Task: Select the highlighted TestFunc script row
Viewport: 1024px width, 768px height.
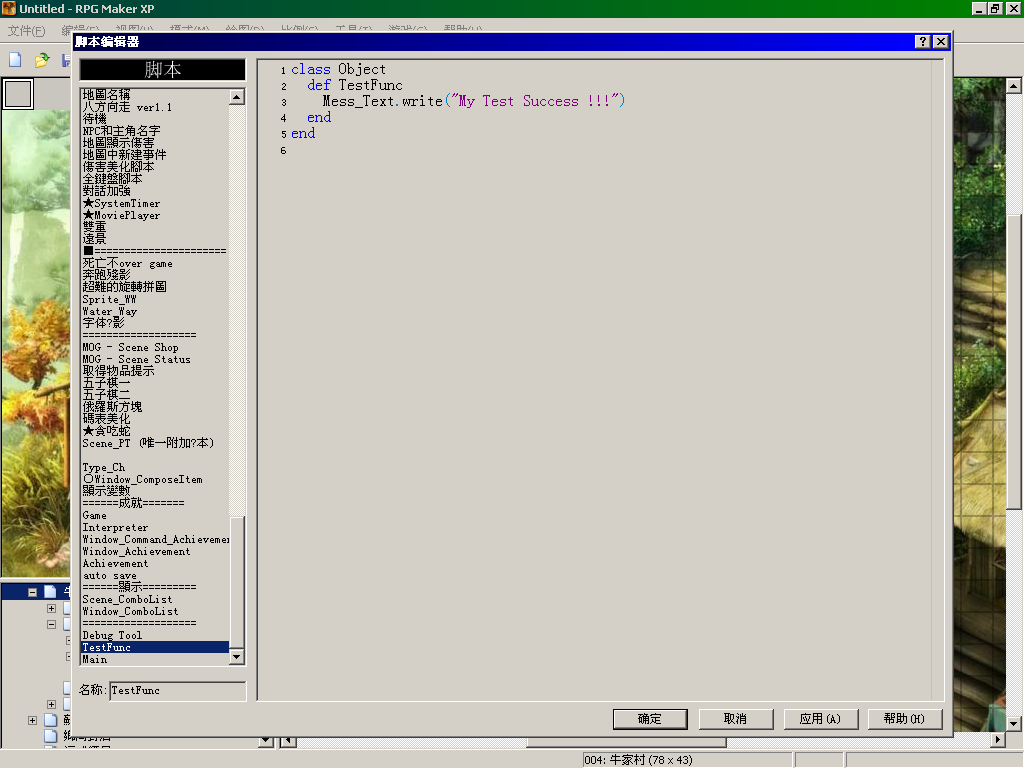Action: pos(155,647)
